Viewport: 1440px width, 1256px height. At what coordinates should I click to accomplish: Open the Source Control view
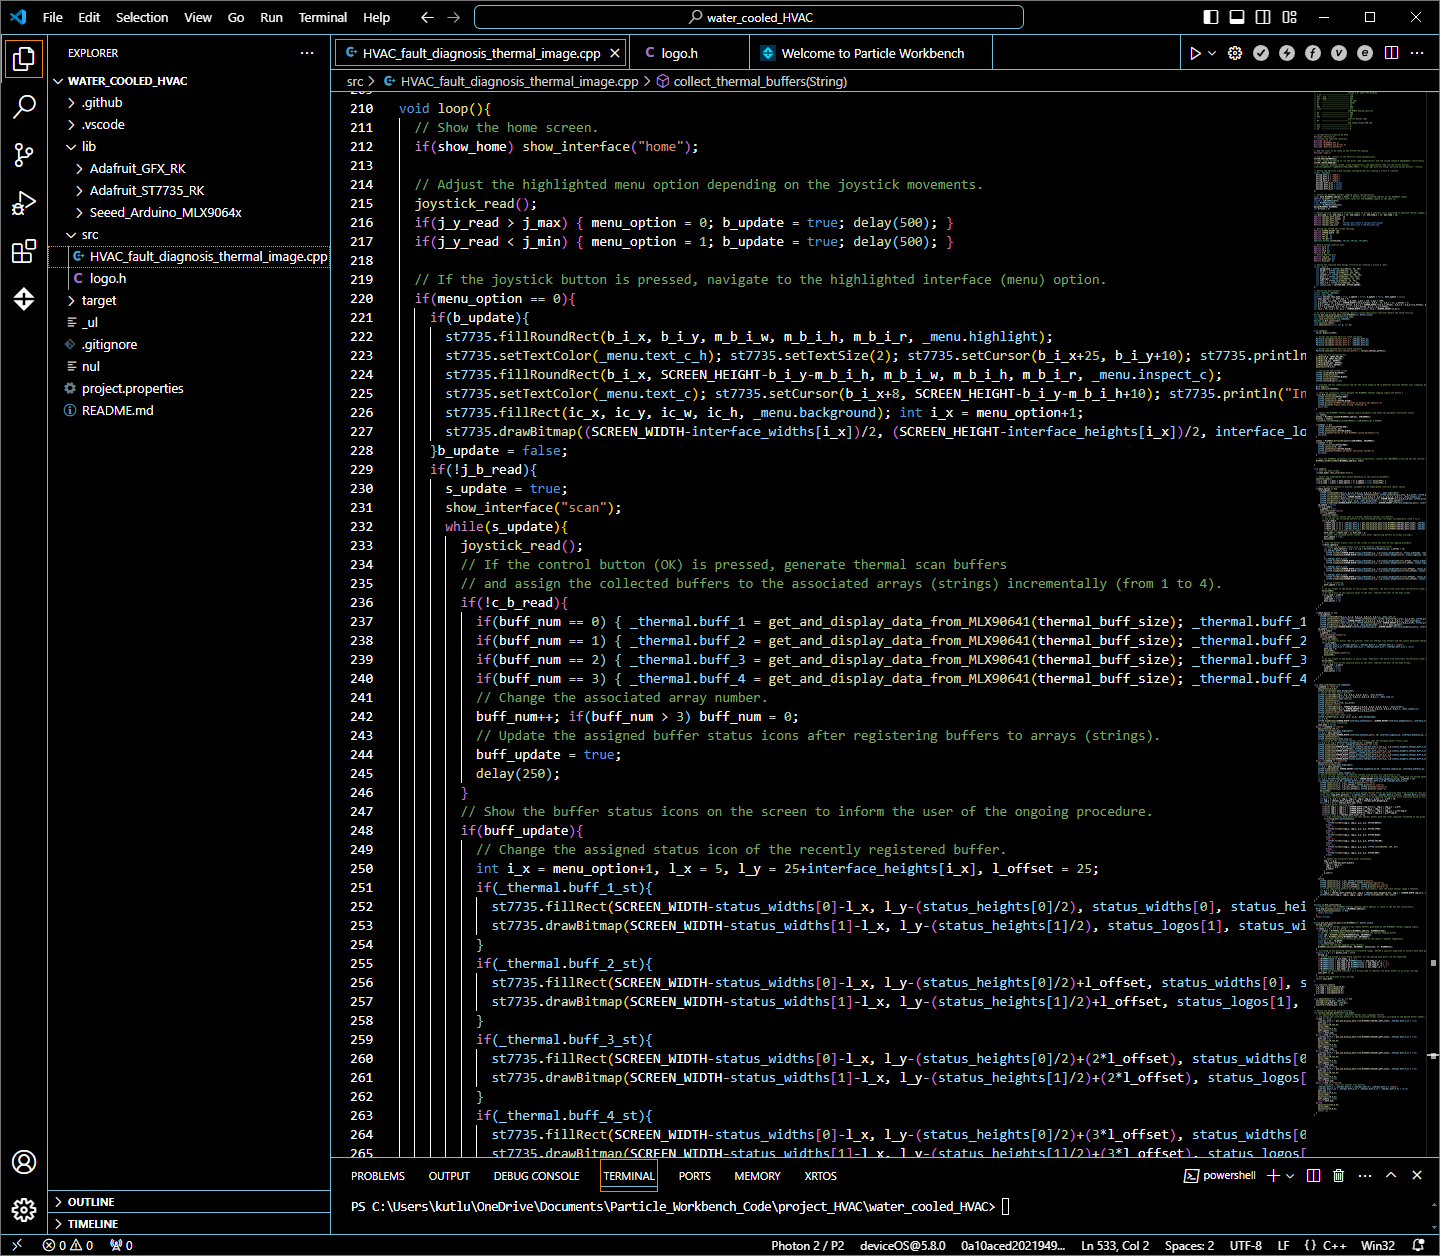[x=24, y=154]
